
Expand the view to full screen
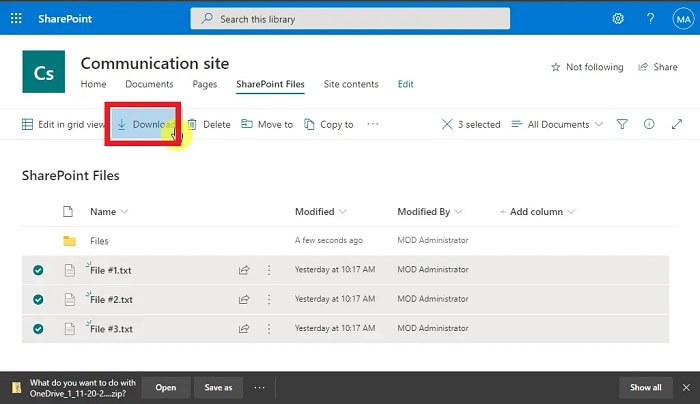click(676, 124)
